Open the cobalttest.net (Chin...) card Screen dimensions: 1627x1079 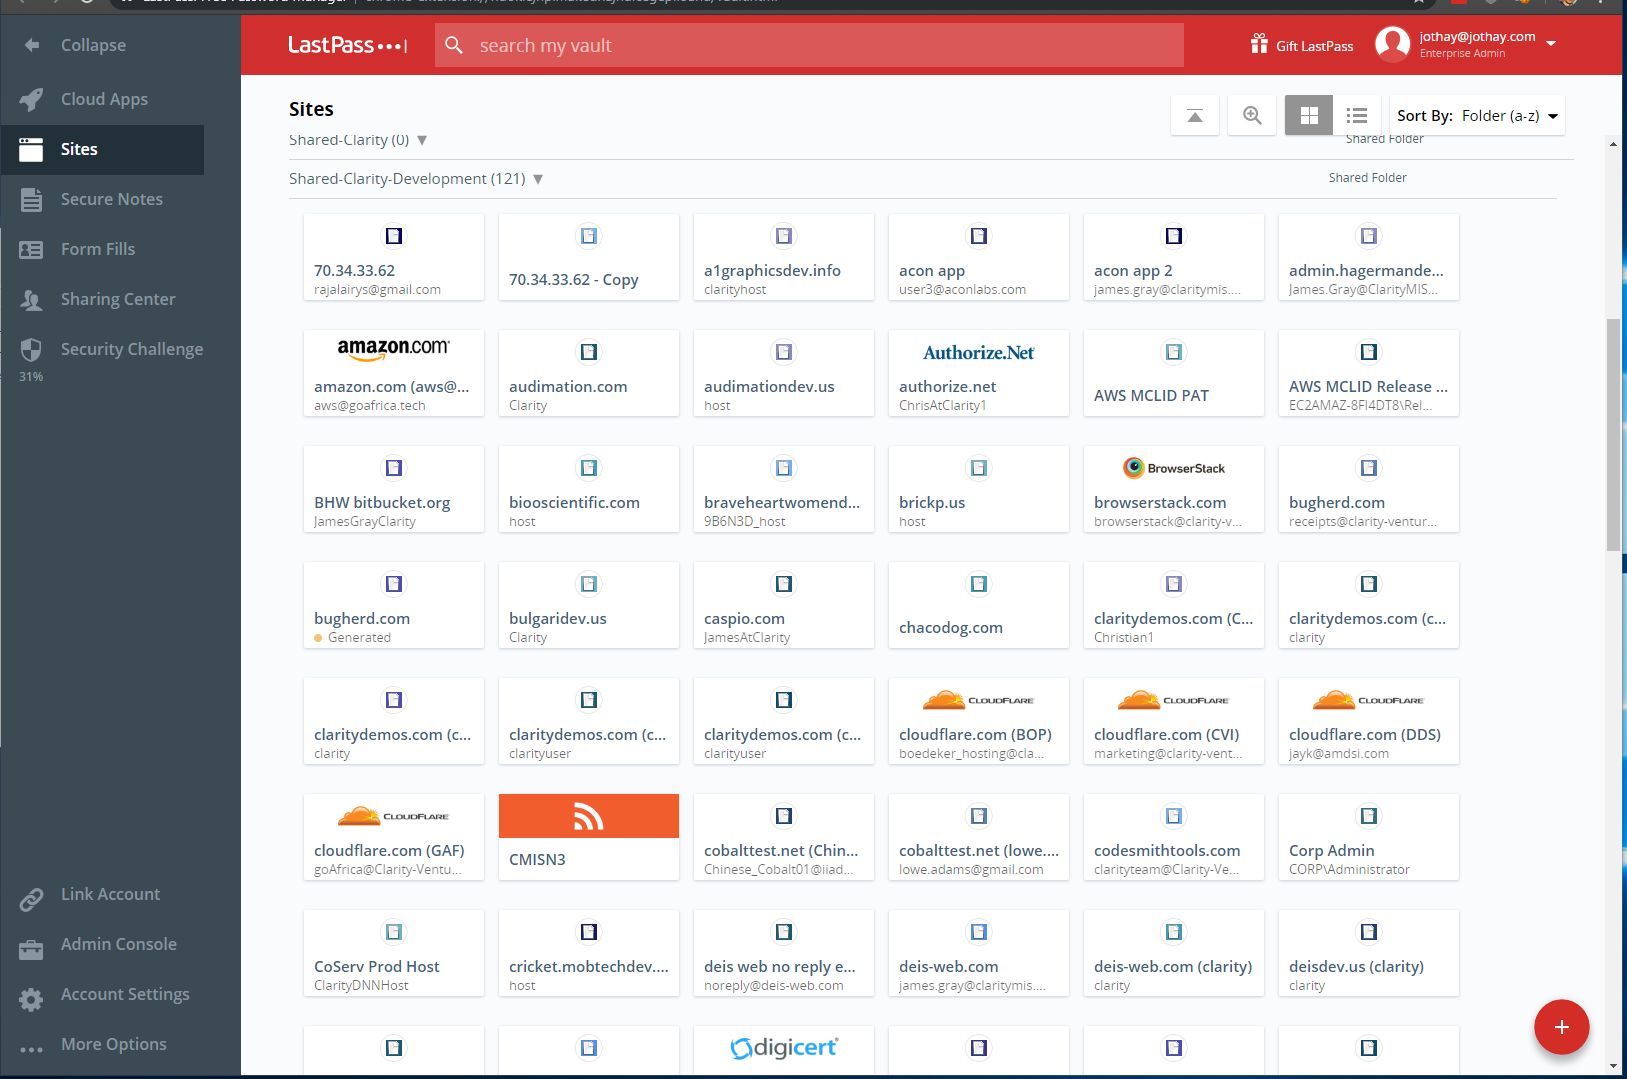[784, 837]
